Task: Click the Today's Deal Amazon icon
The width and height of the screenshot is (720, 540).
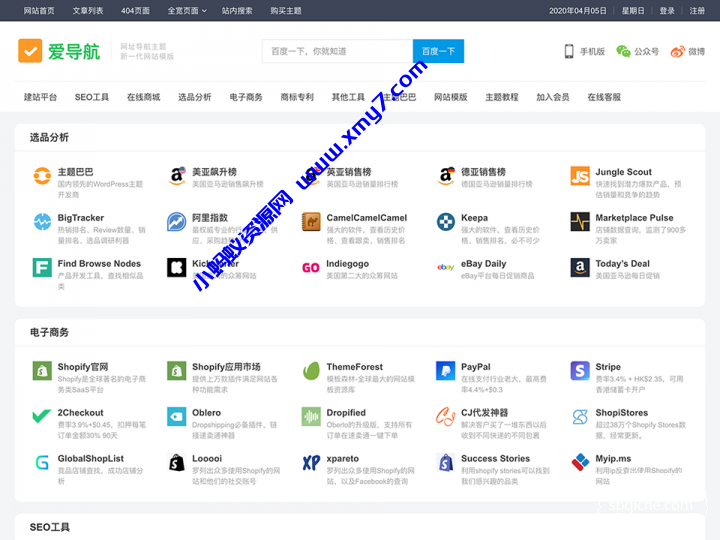Action: 580,268
